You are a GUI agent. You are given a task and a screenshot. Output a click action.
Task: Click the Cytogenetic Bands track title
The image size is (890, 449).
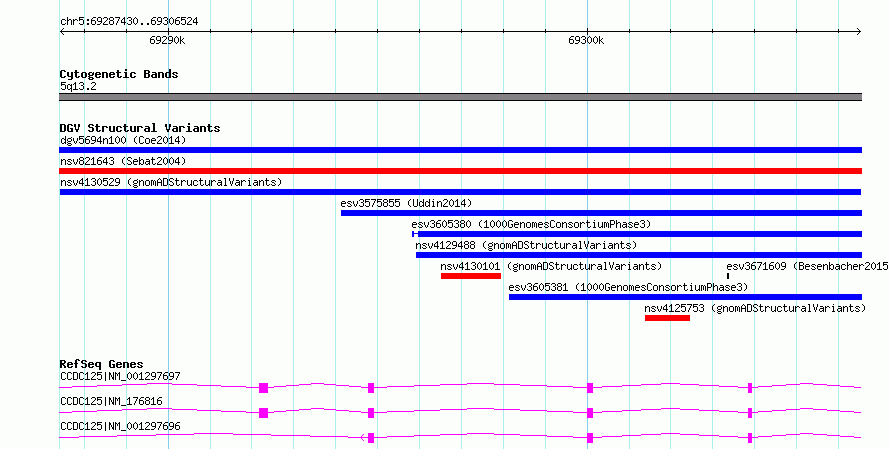point(119,74)
